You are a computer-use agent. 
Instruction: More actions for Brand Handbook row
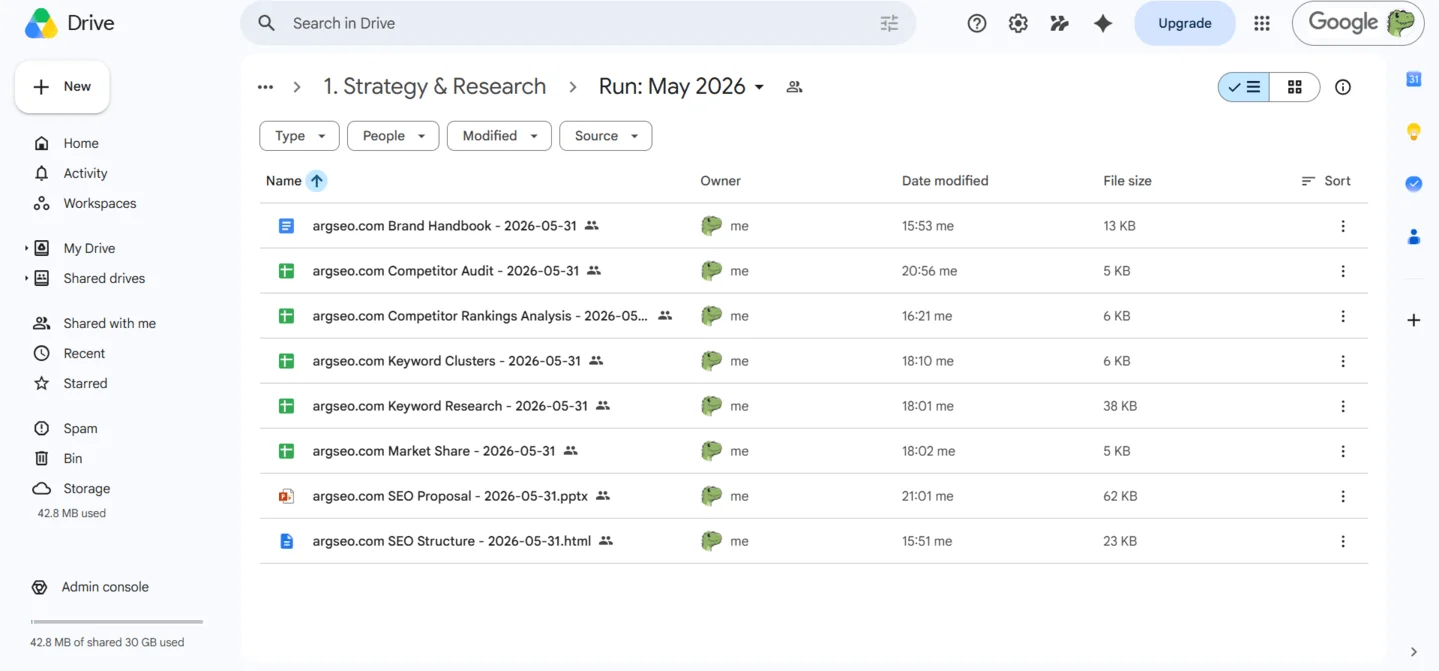click(1343, 226)
